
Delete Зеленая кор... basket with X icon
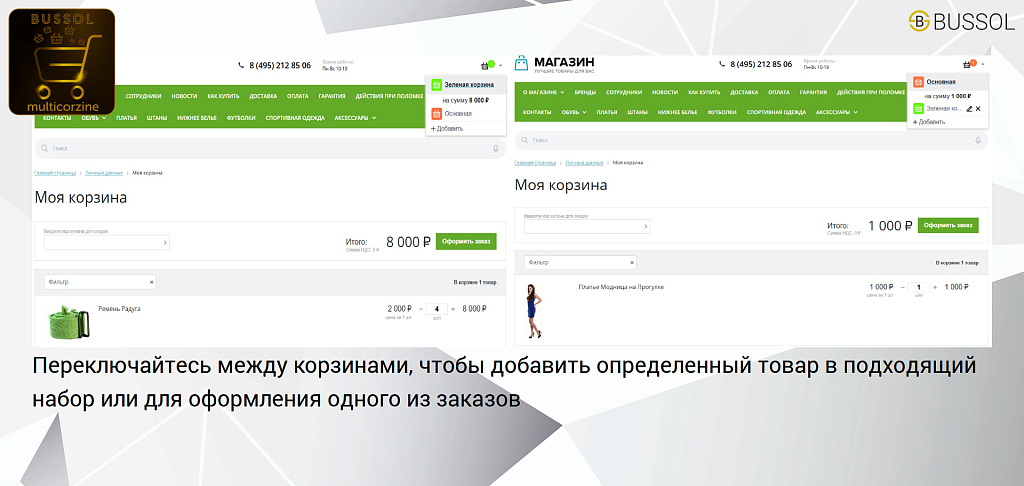click(x=978, y=108)
